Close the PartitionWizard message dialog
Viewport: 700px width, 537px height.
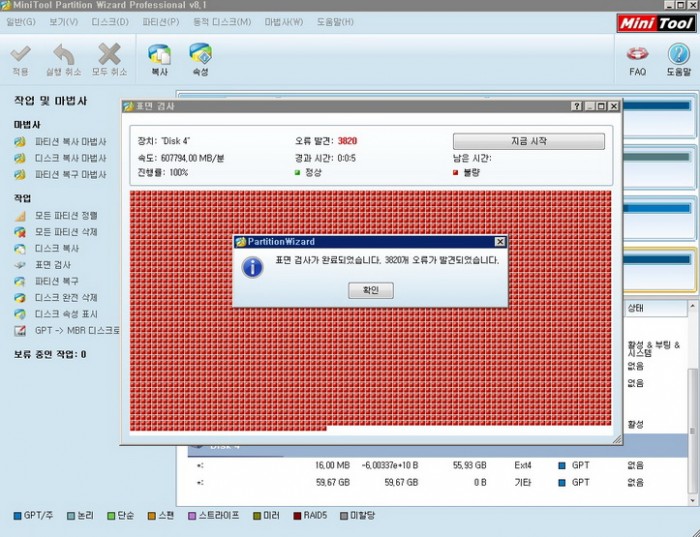click(x=500, y=241)
